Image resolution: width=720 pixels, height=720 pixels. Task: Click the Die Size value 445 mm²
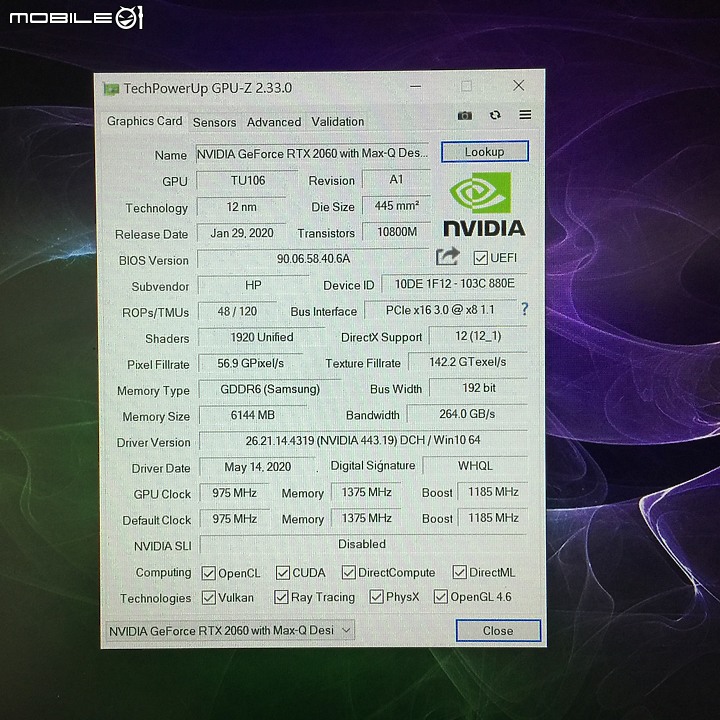(x=396, y=205)
